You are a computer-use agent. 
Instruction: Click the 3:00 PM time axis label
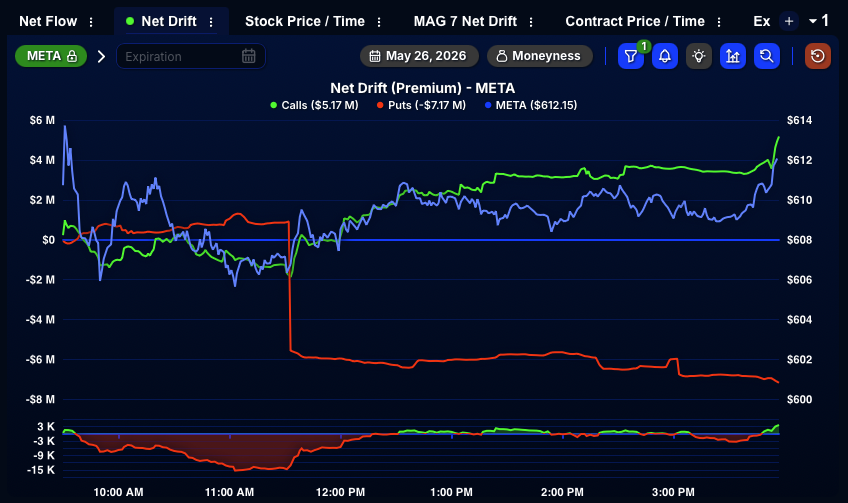click(x=673, y=492)
